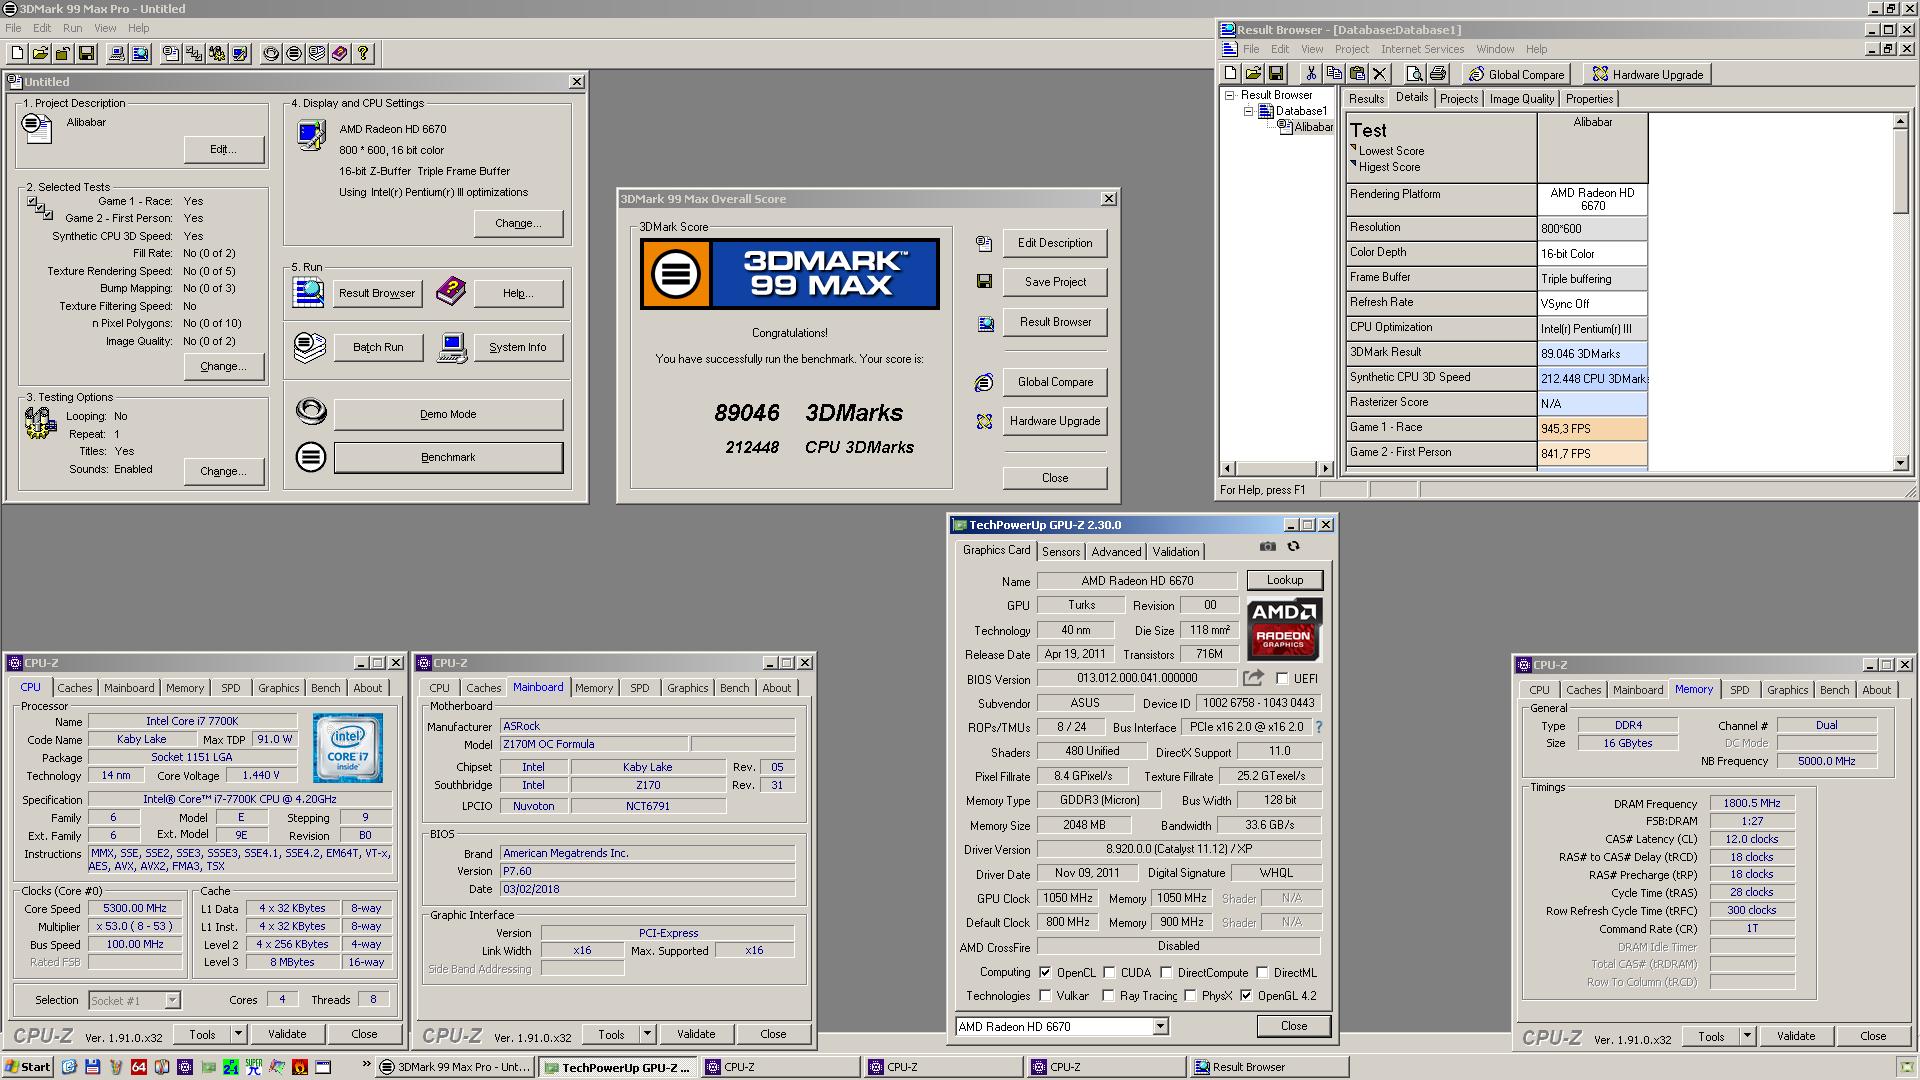The width and height of the screenshot is (1920, 1080).
Task: Click display settings monitor icon in 3DMark toolbar
Action: click(240, 54)
